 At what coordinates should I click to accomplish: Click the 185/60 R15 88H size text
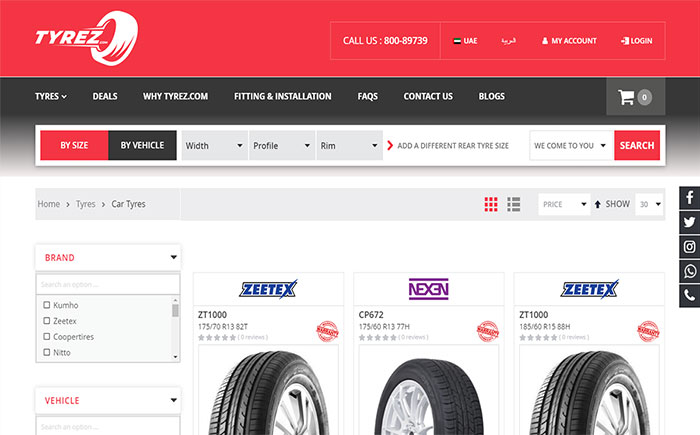[x=545, y=326]
